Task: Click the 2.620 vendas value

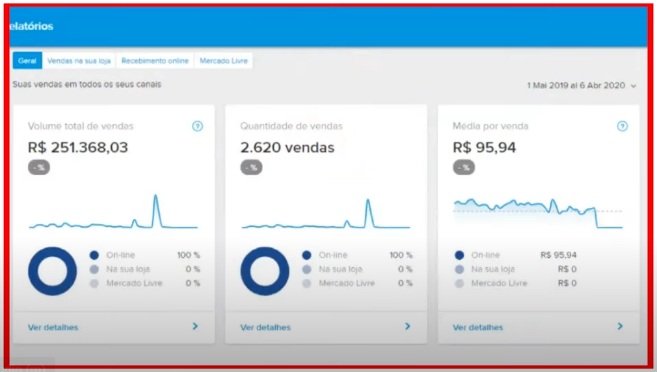Action: click(x=287, y=147)
